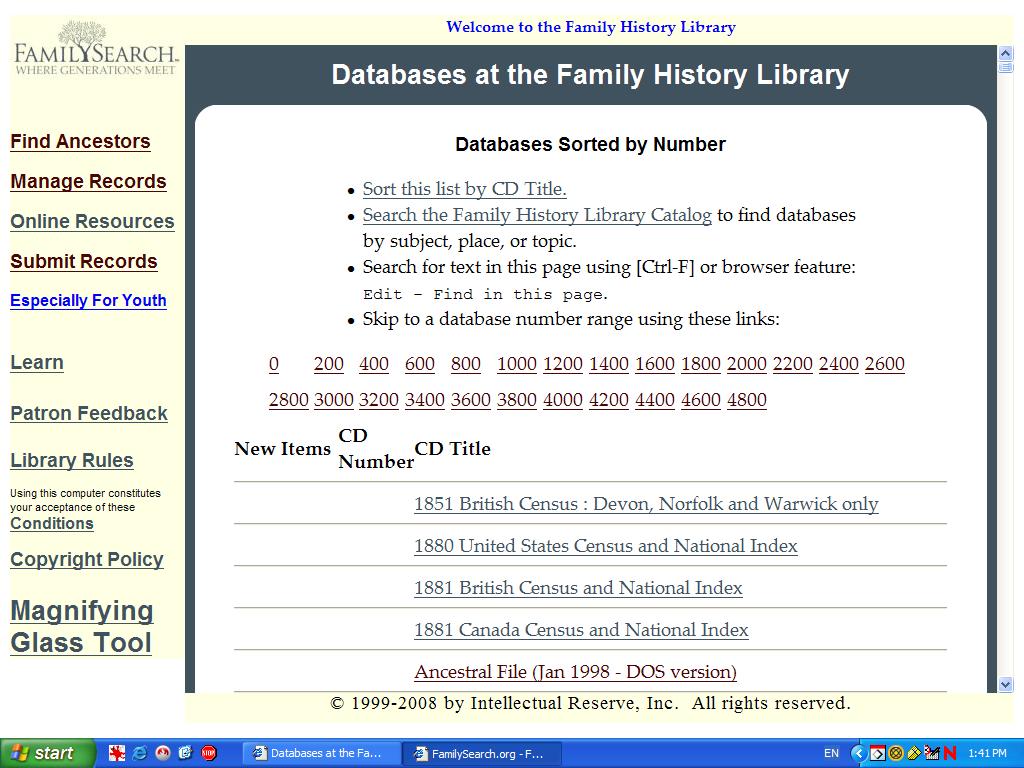Jump to database number range 2600
The width and height of the screenshot is (1024, 768).
tap(884, 364)
